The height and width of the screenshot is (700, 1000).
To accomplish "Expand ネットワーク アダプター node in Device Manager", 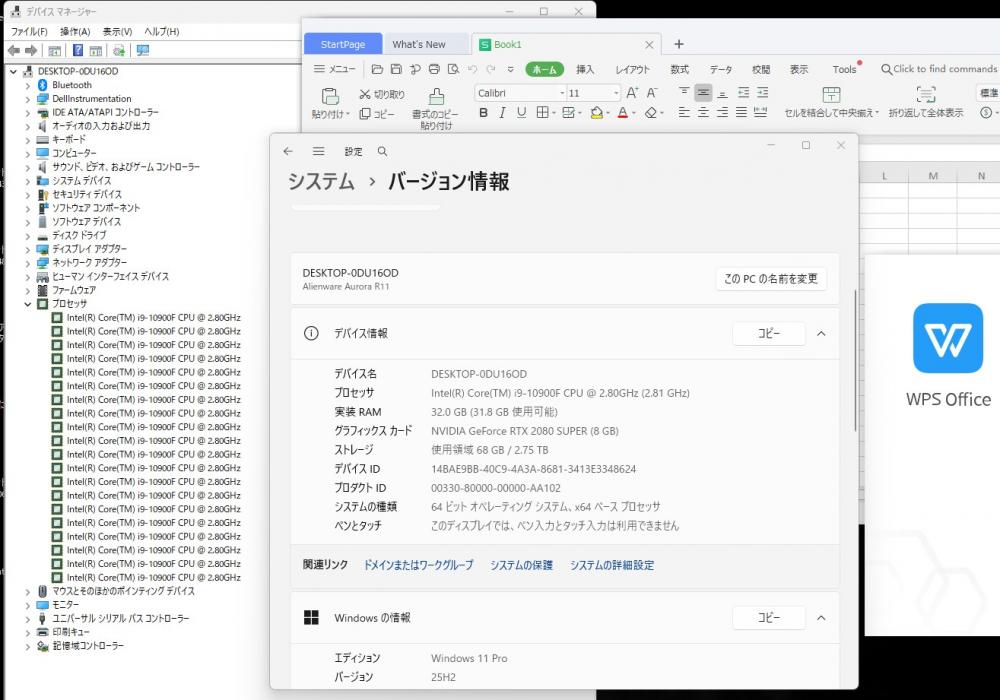I will click(27, 263).
